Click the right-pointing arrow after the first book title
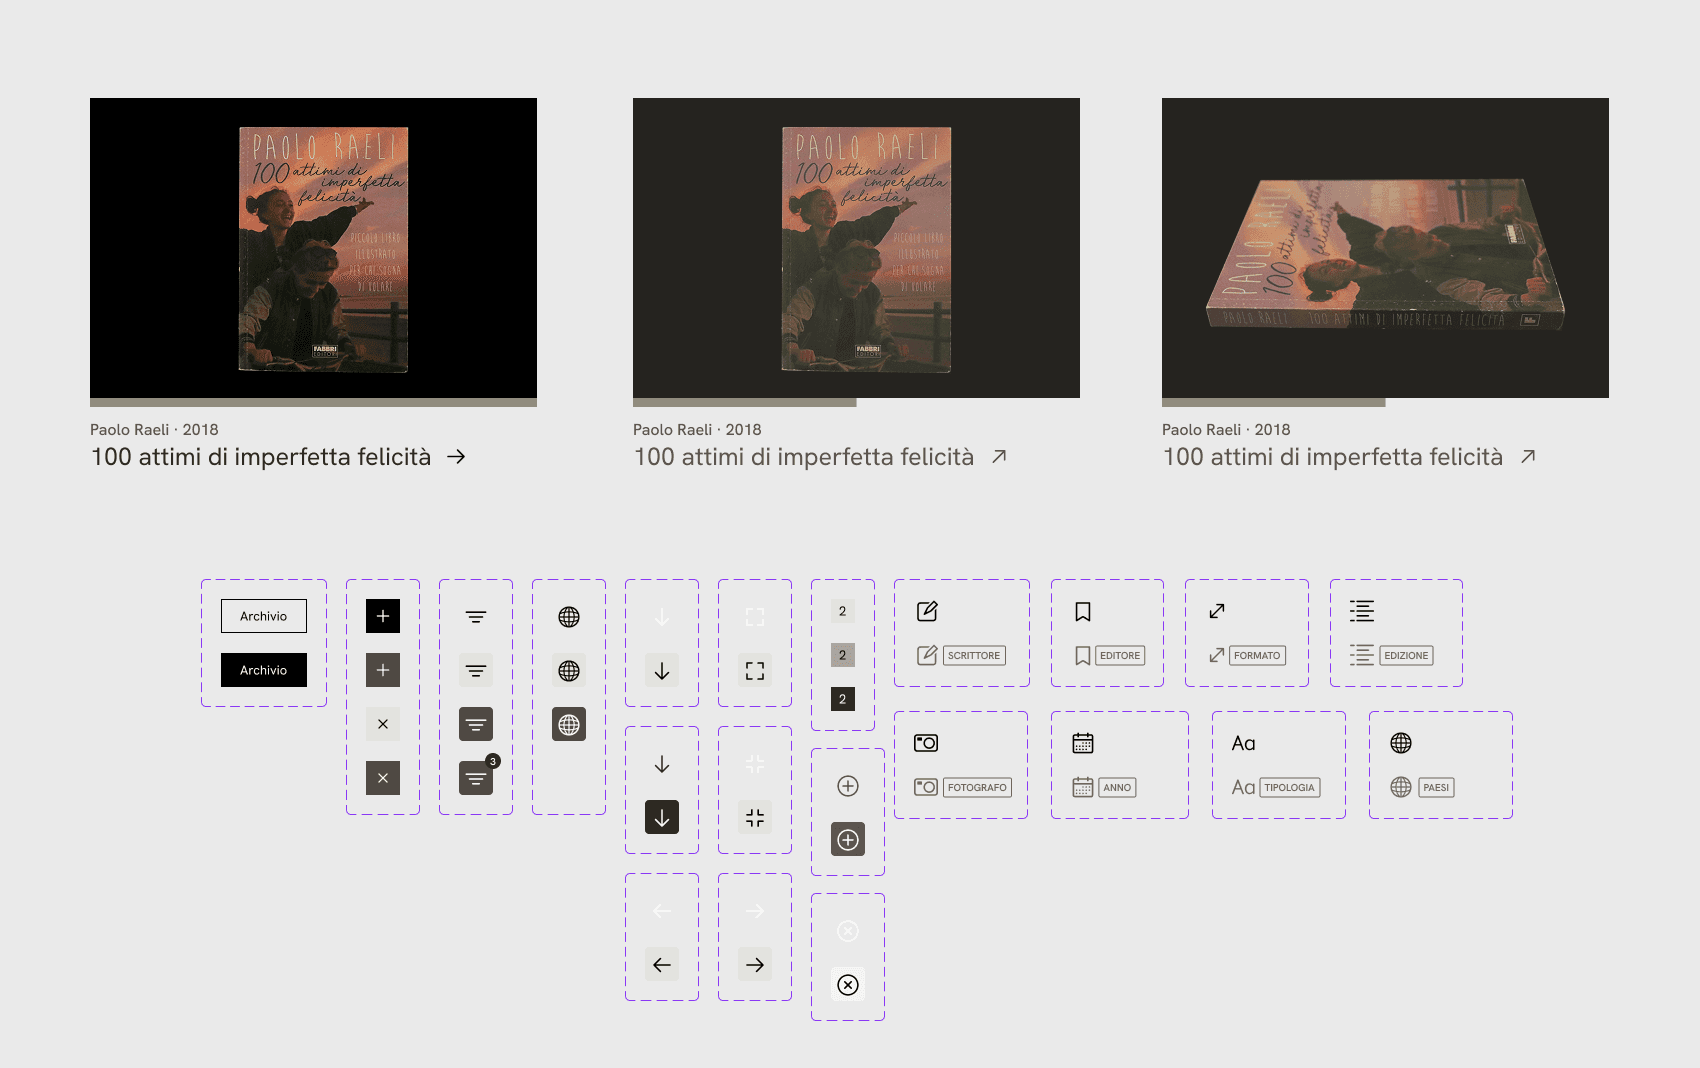 [456, 457]
